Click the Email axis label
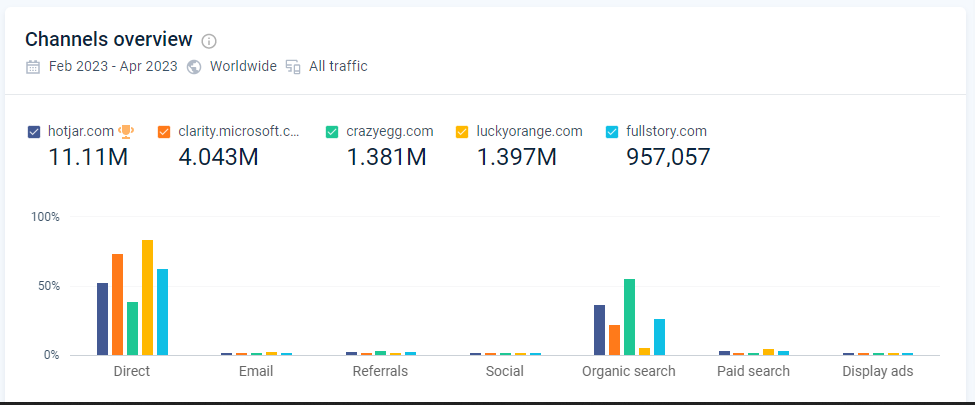The image size is (975, 405). click(256, 371)
